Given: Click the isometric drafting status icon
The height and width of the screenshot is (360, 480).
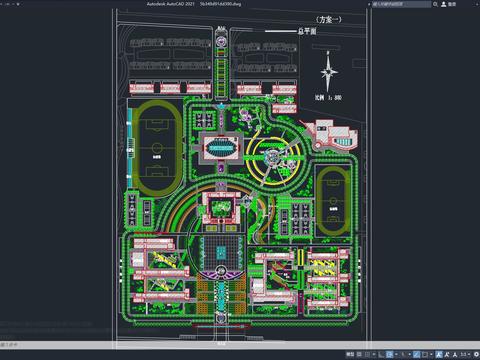Looking at the screenshot, I should pos(403,354).
